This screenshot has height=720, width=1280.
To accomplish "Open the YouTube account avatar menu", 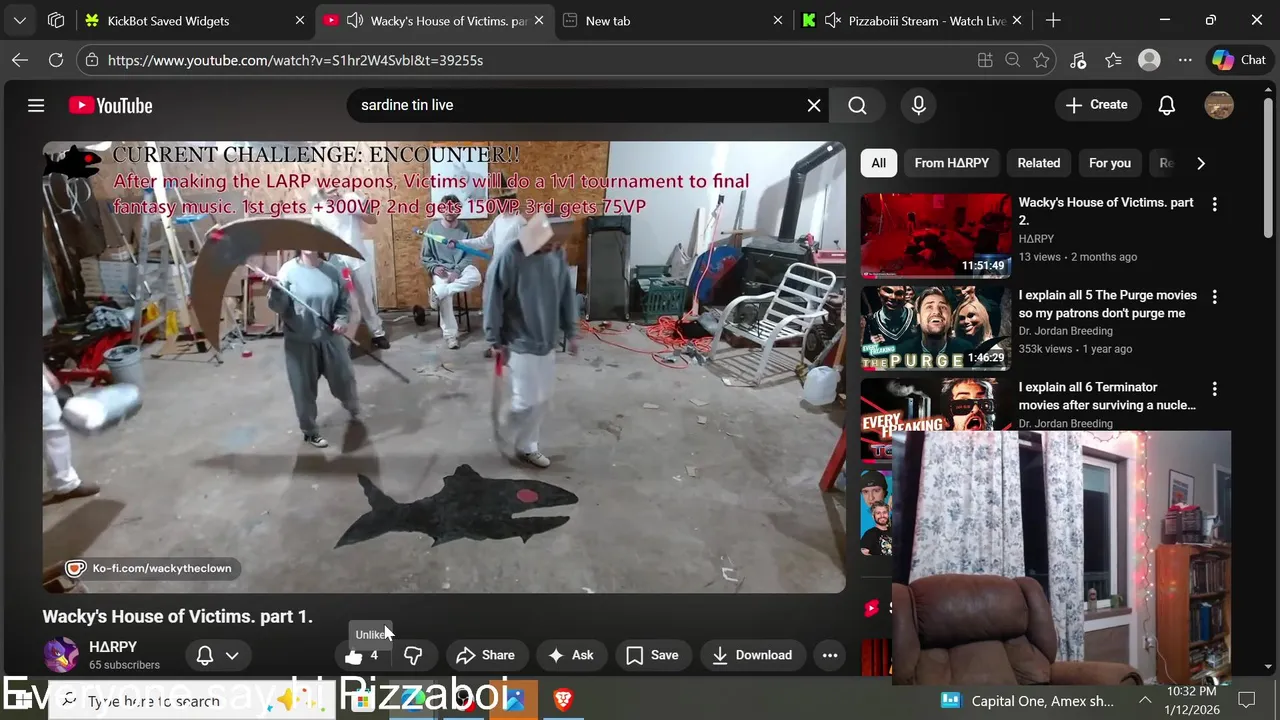I will point(1219,105).
